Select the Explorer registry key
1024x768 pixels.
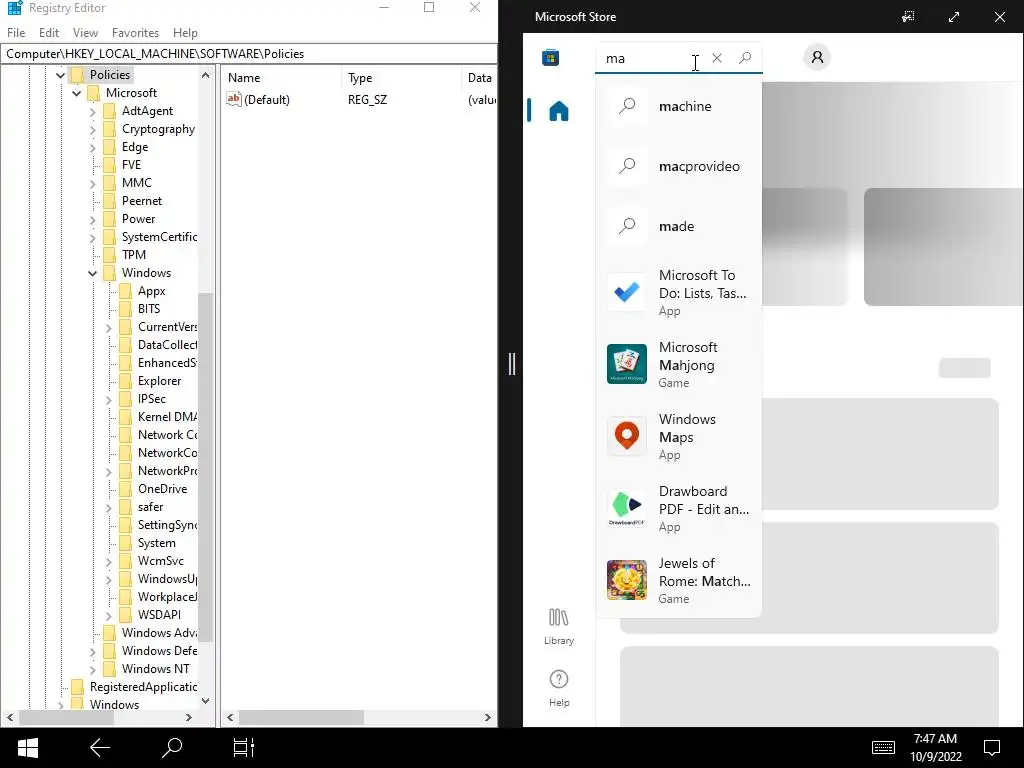click(159, 381)
